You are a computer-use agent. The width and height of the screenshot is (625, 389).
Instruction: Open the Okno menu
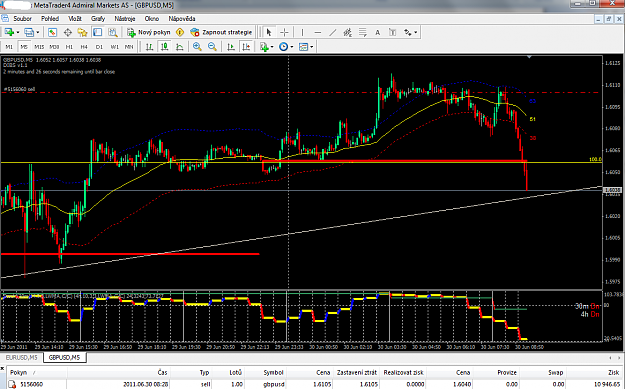151,19
